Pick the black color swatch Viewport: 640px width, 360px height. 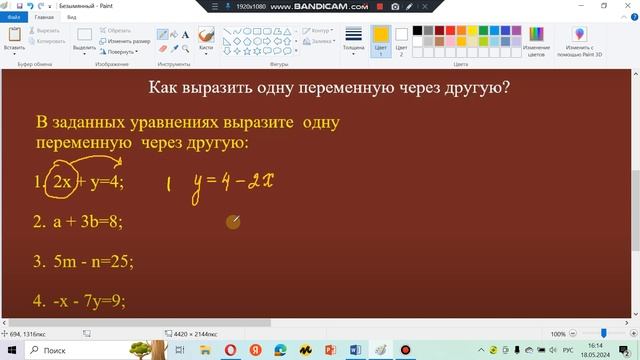point(417,31)
